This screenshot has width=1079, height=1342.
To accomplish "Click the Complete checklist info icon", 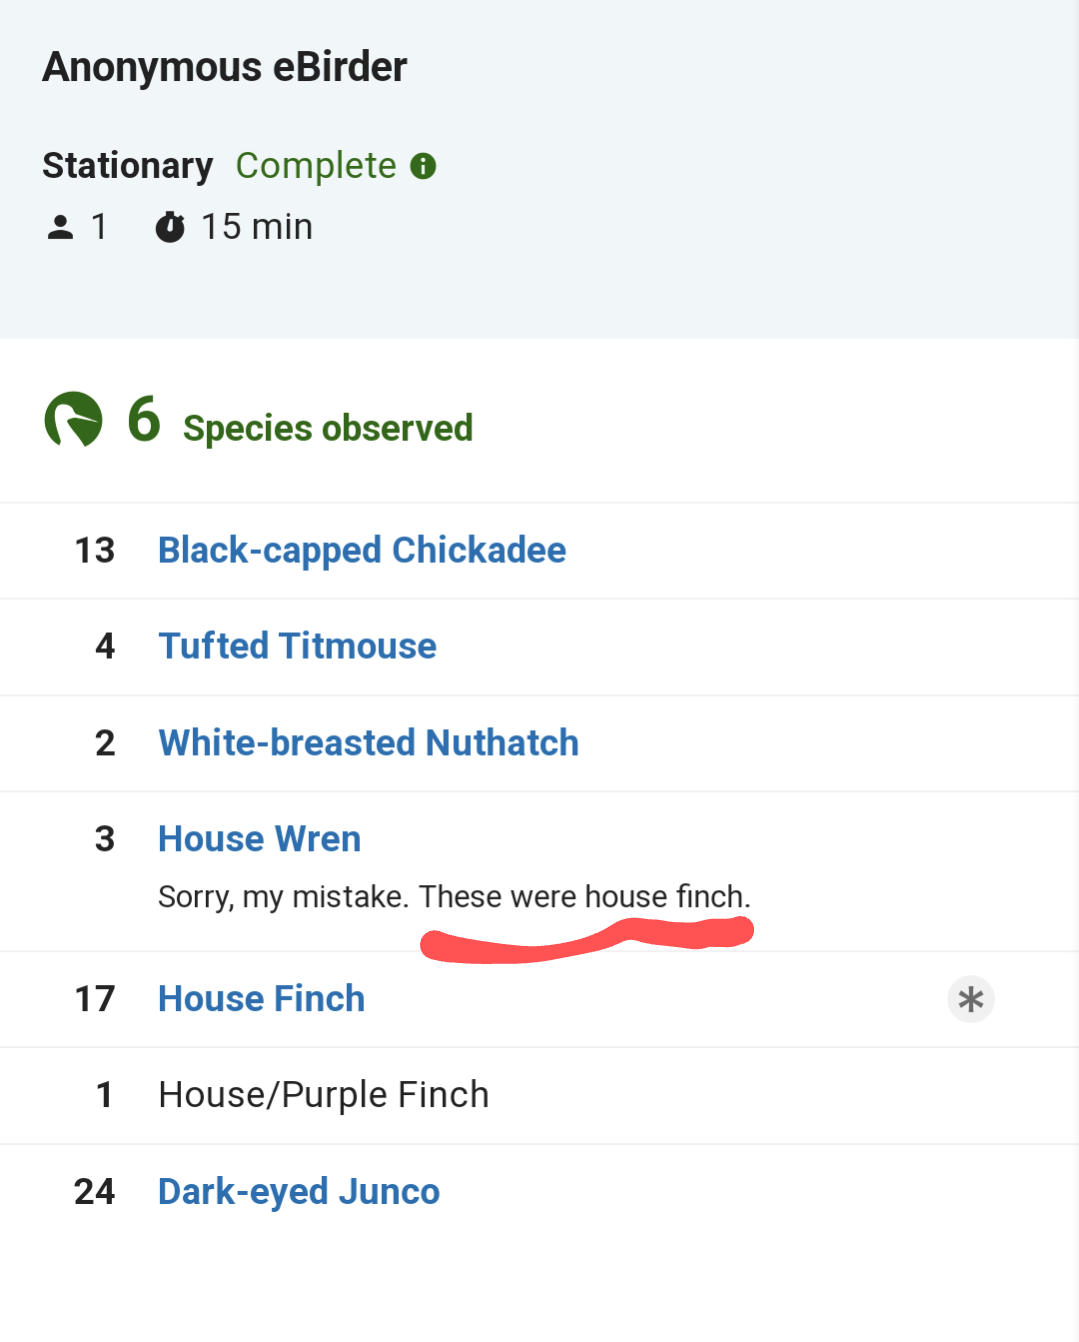I will point(423,166).
